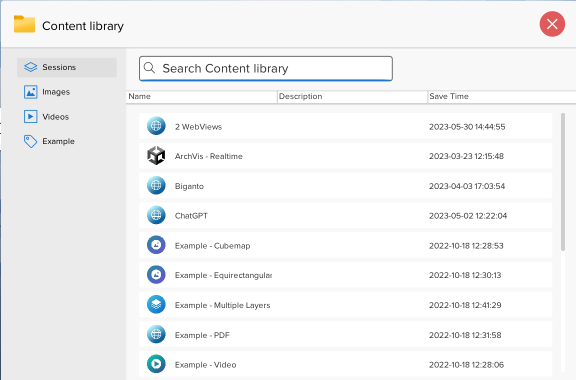Click the play icon beside Example - Video
The width and height of the screenshot is (576, 380).
pos(156,364)
